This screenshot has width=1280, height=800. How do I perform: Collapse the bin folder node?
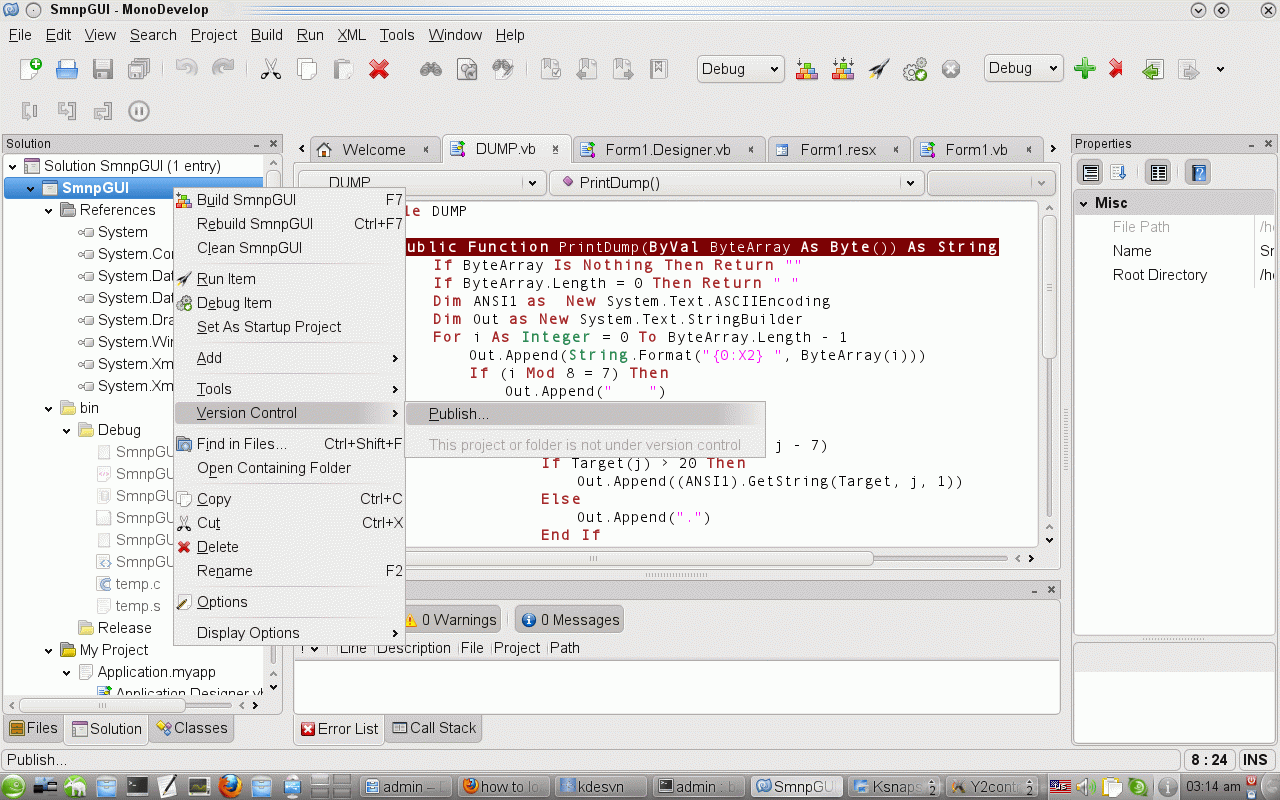pyautogui.click(x=48, y=409)
